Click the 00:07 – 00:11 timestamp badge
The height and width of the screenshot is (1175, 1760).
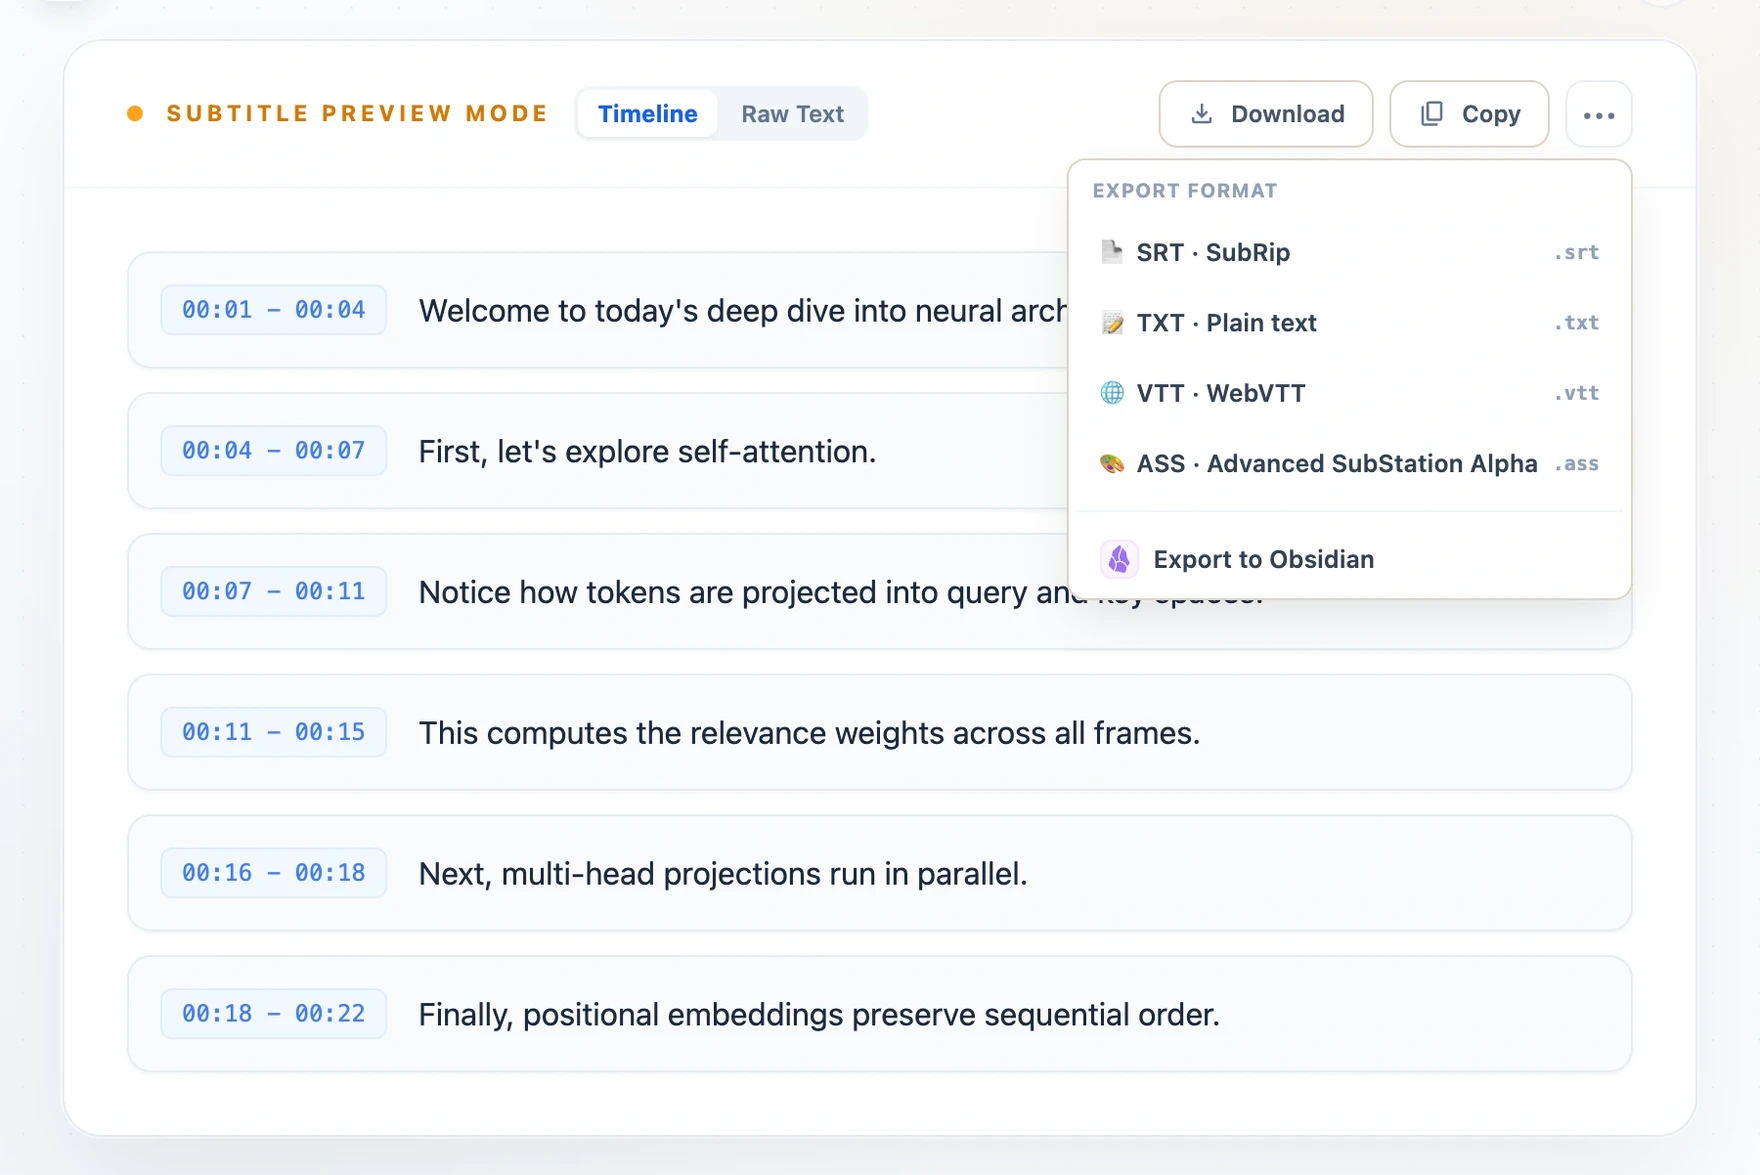pos(273,591)
